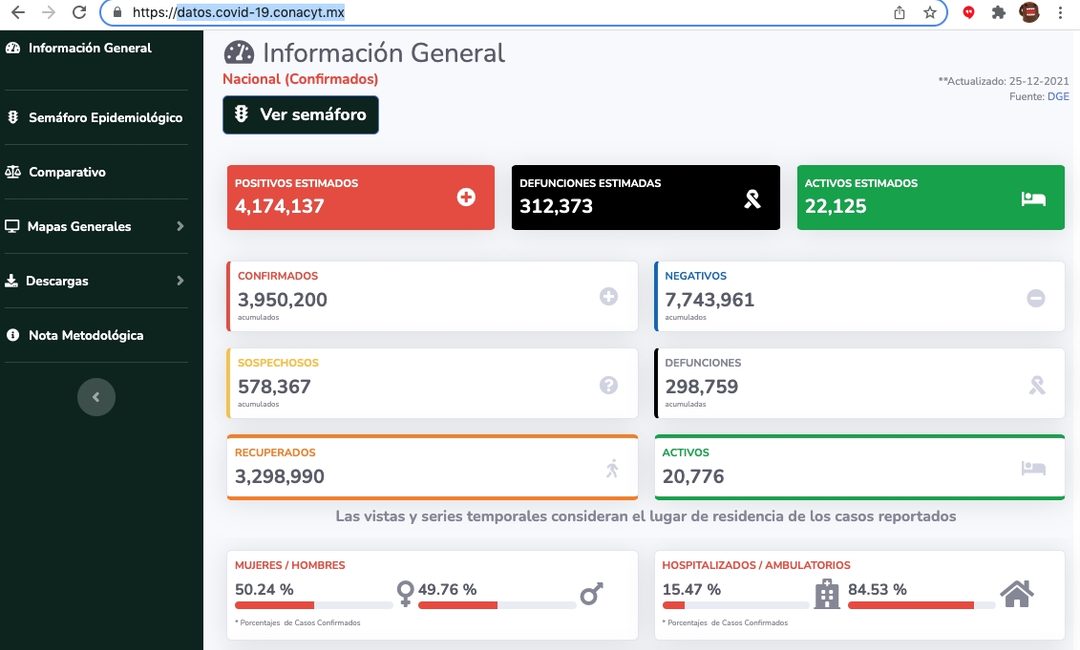Open the browser extensions puzzle icon
This screenshot has height=650, width=1080.
pos(998,12)
